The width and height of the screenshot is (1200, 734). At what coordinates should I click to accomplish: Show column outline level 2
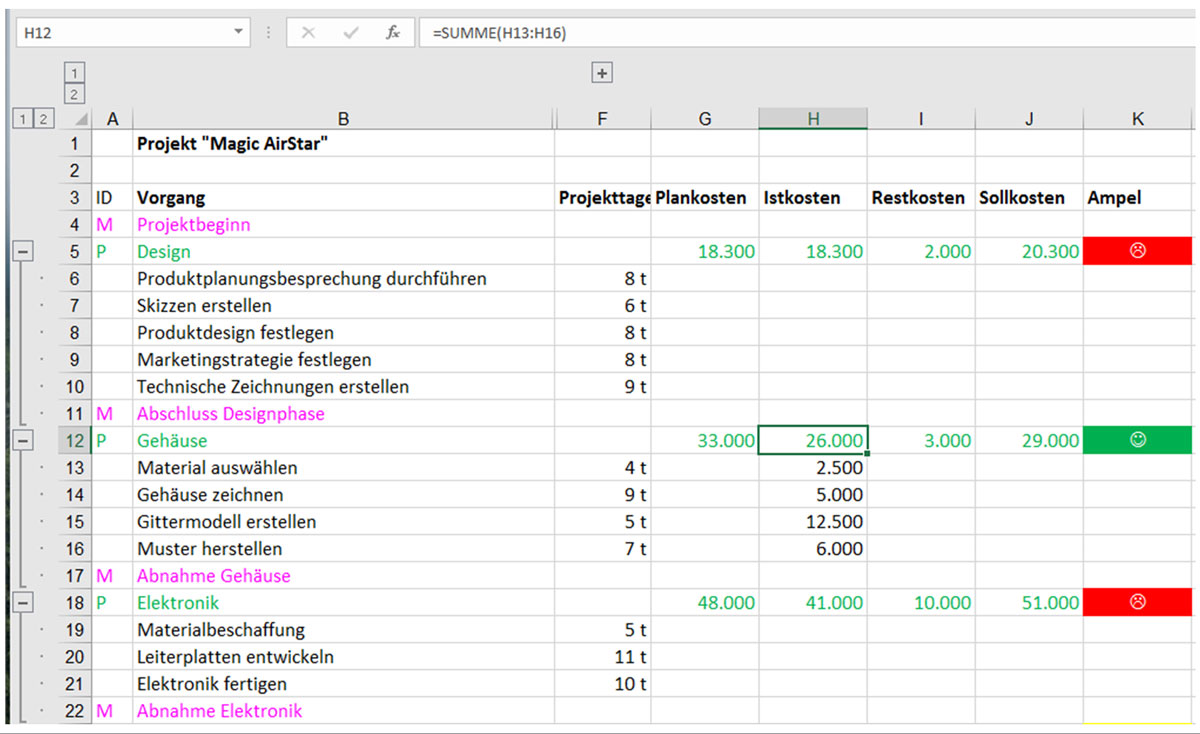tap(74, 94)
